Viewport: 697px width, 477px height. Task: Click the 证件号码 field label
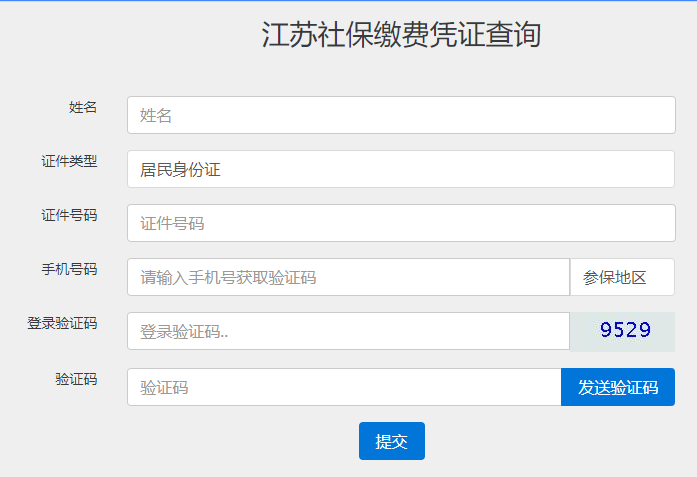click(69, 215)
